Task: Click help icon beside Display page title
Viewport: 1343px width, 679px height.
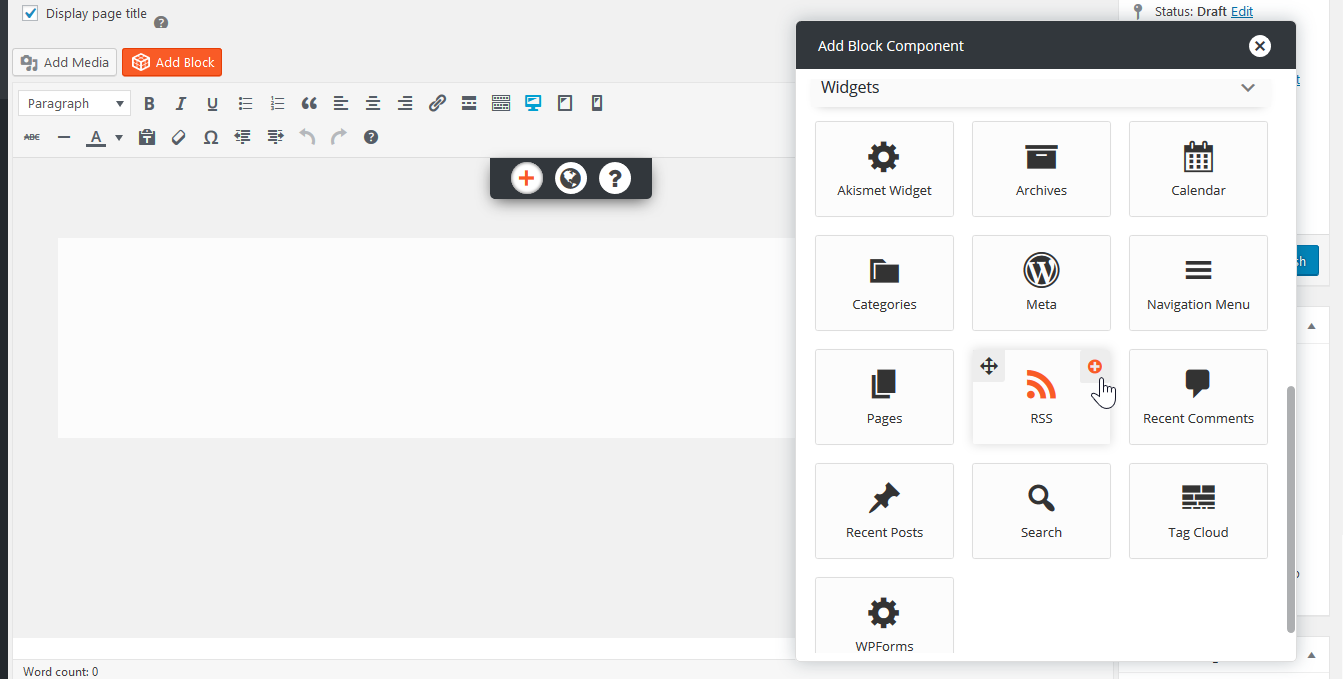Action: click(161, 22)
